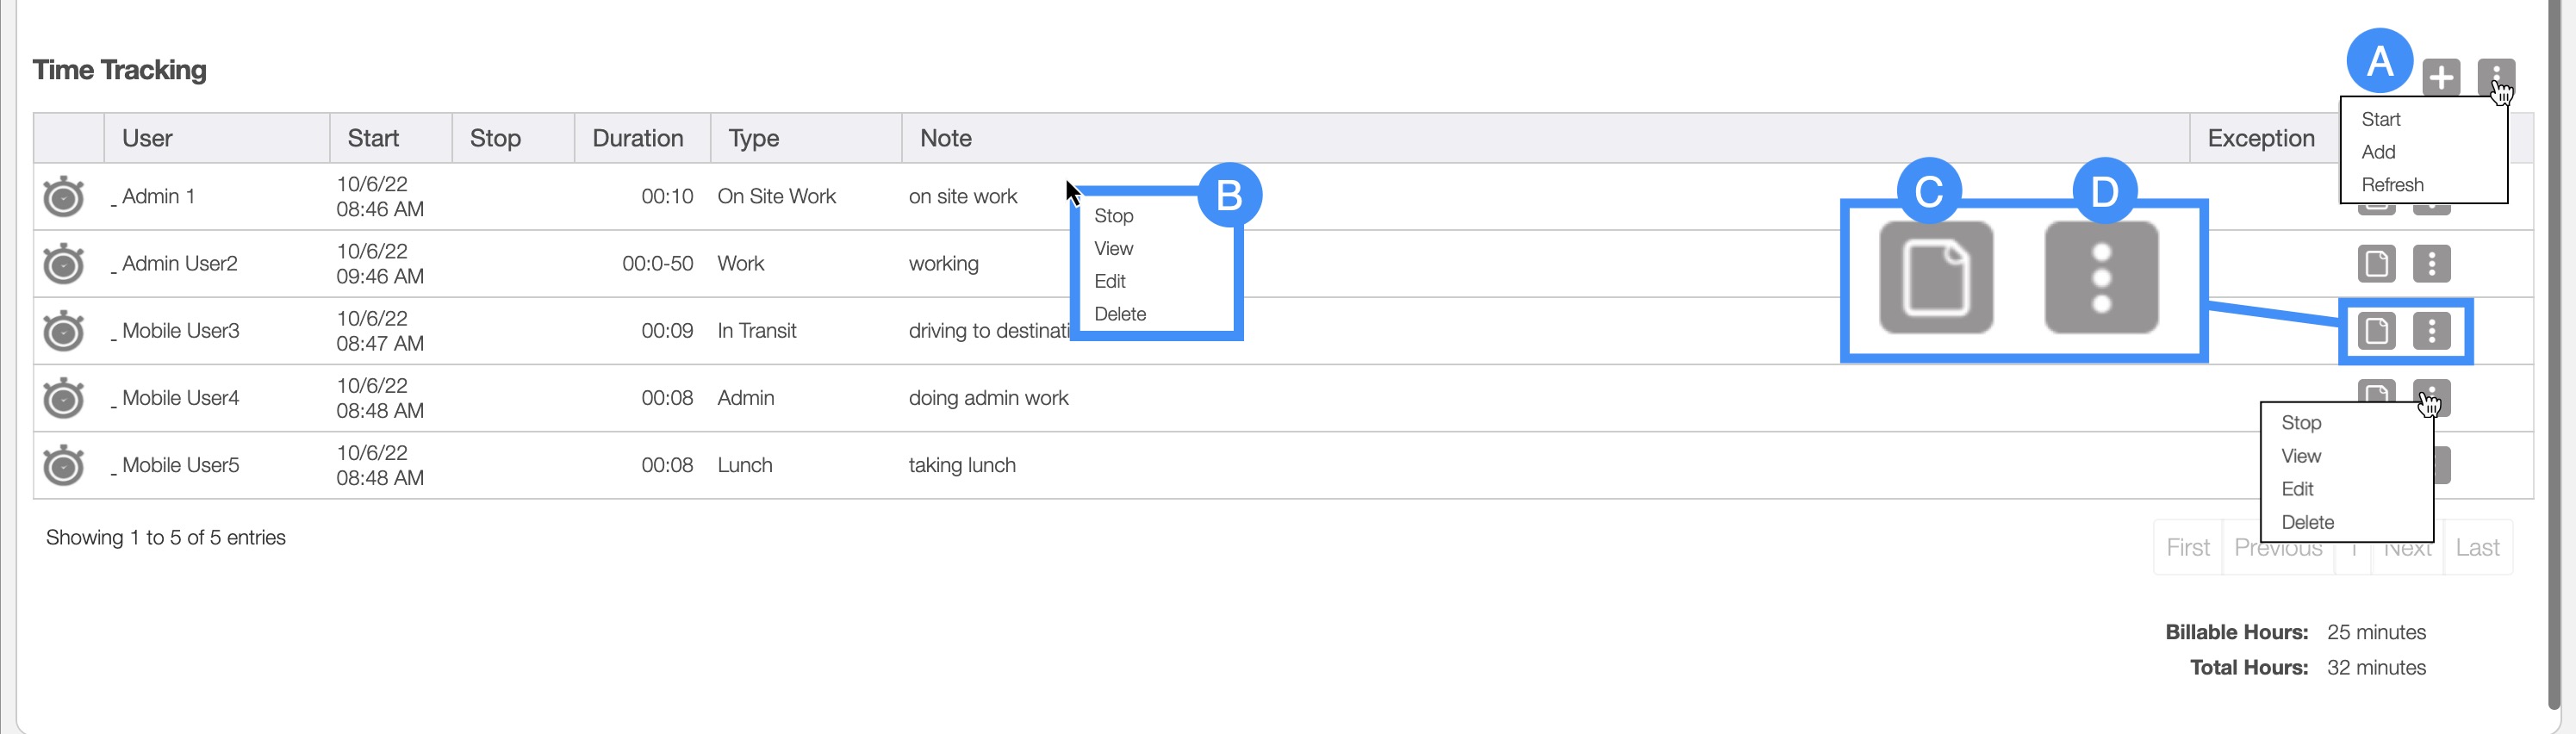Click the stopwatch icon for Mobile User4

[64, 398]
